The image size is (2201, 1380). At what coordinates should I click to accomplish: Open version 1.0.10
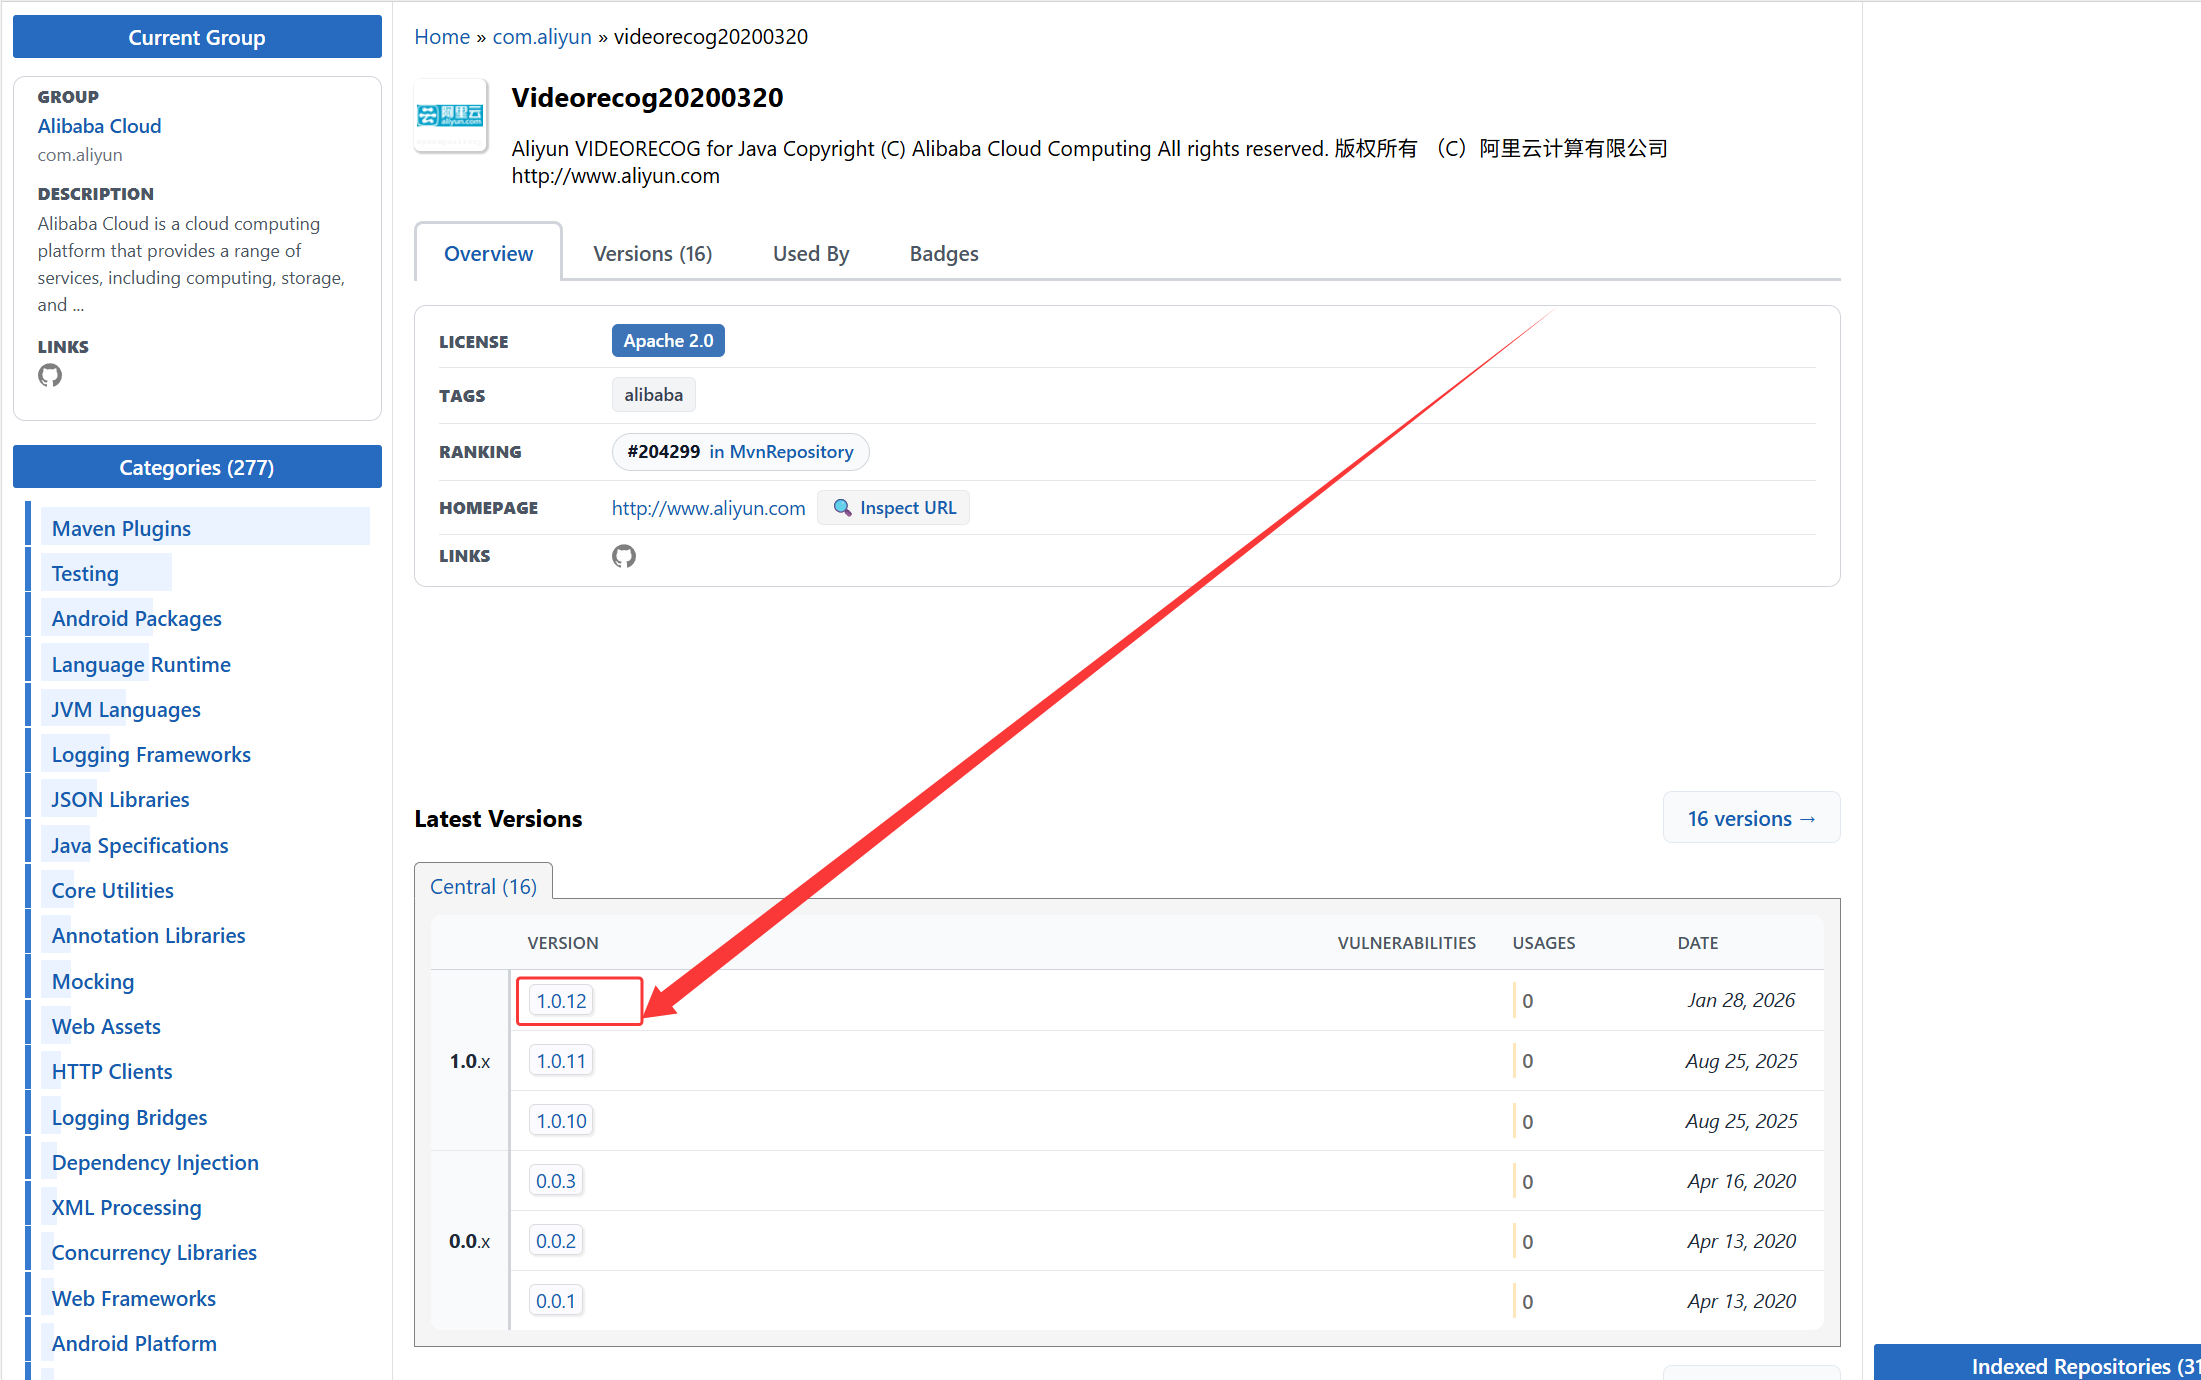coord(561,1121)
